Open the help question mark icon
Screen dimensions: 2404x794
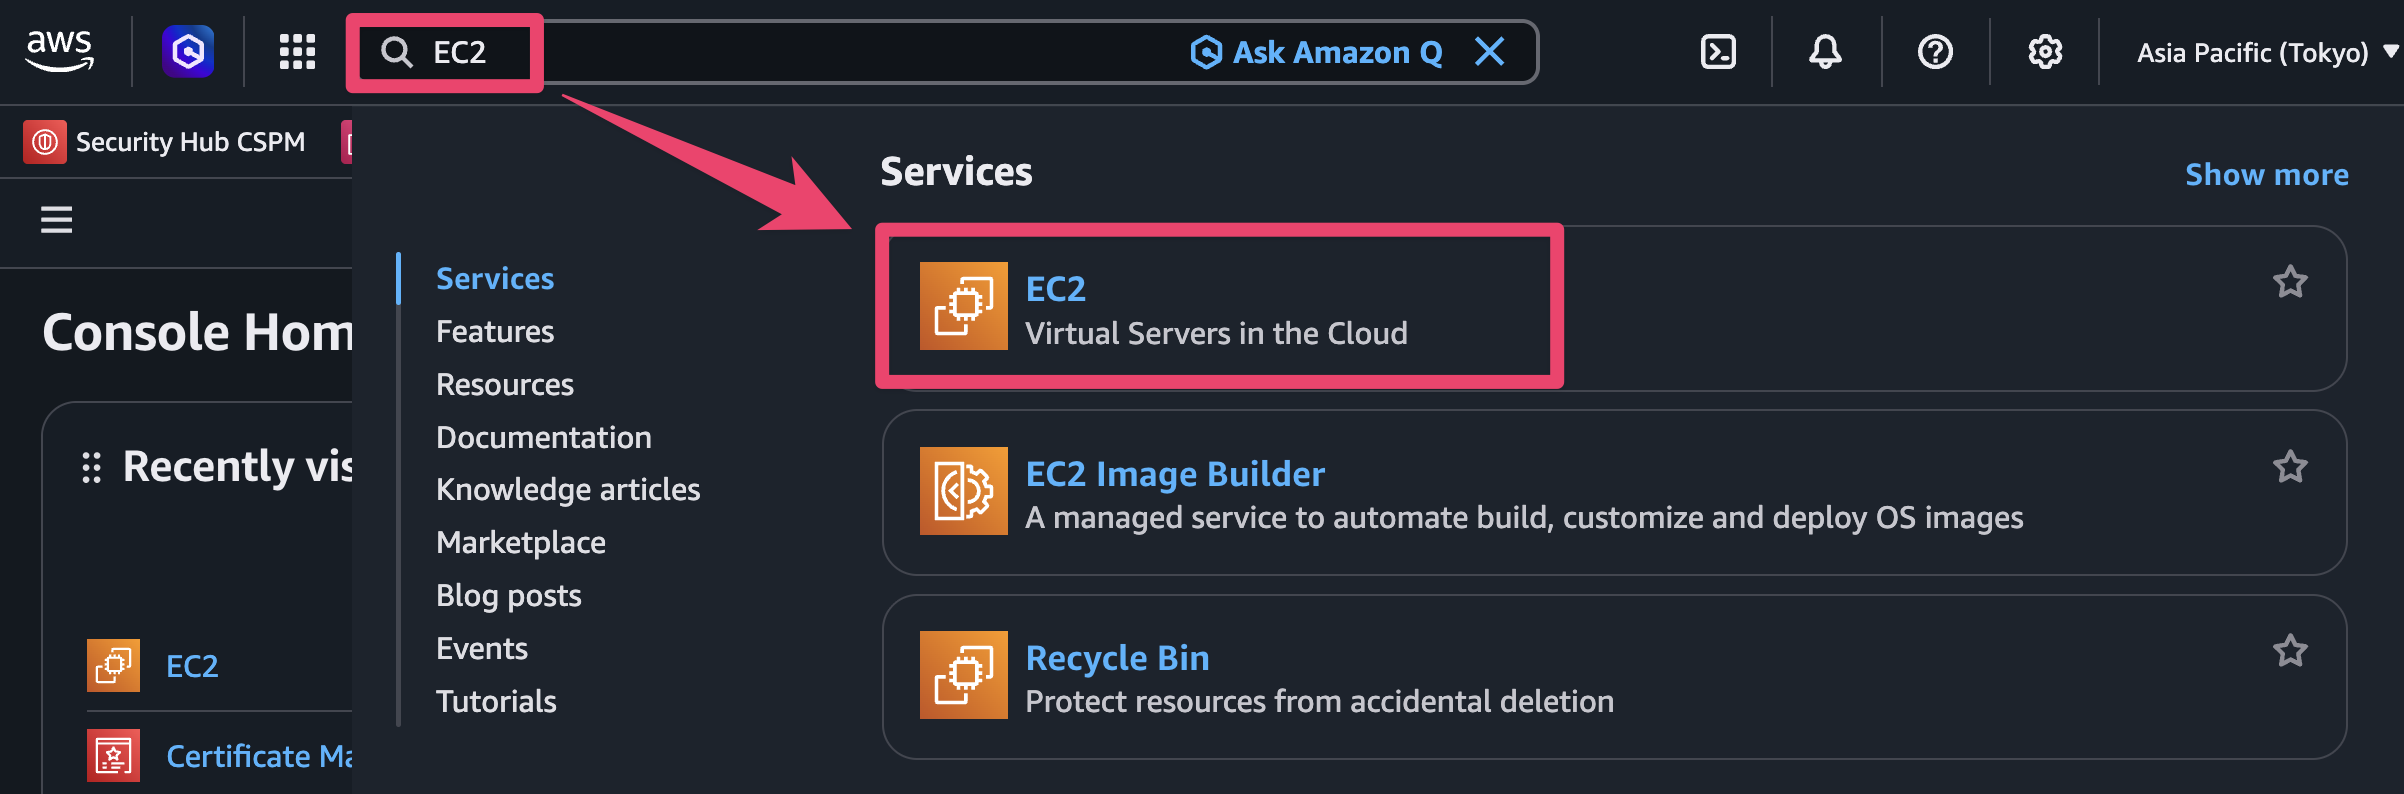tap(1935, 51)
